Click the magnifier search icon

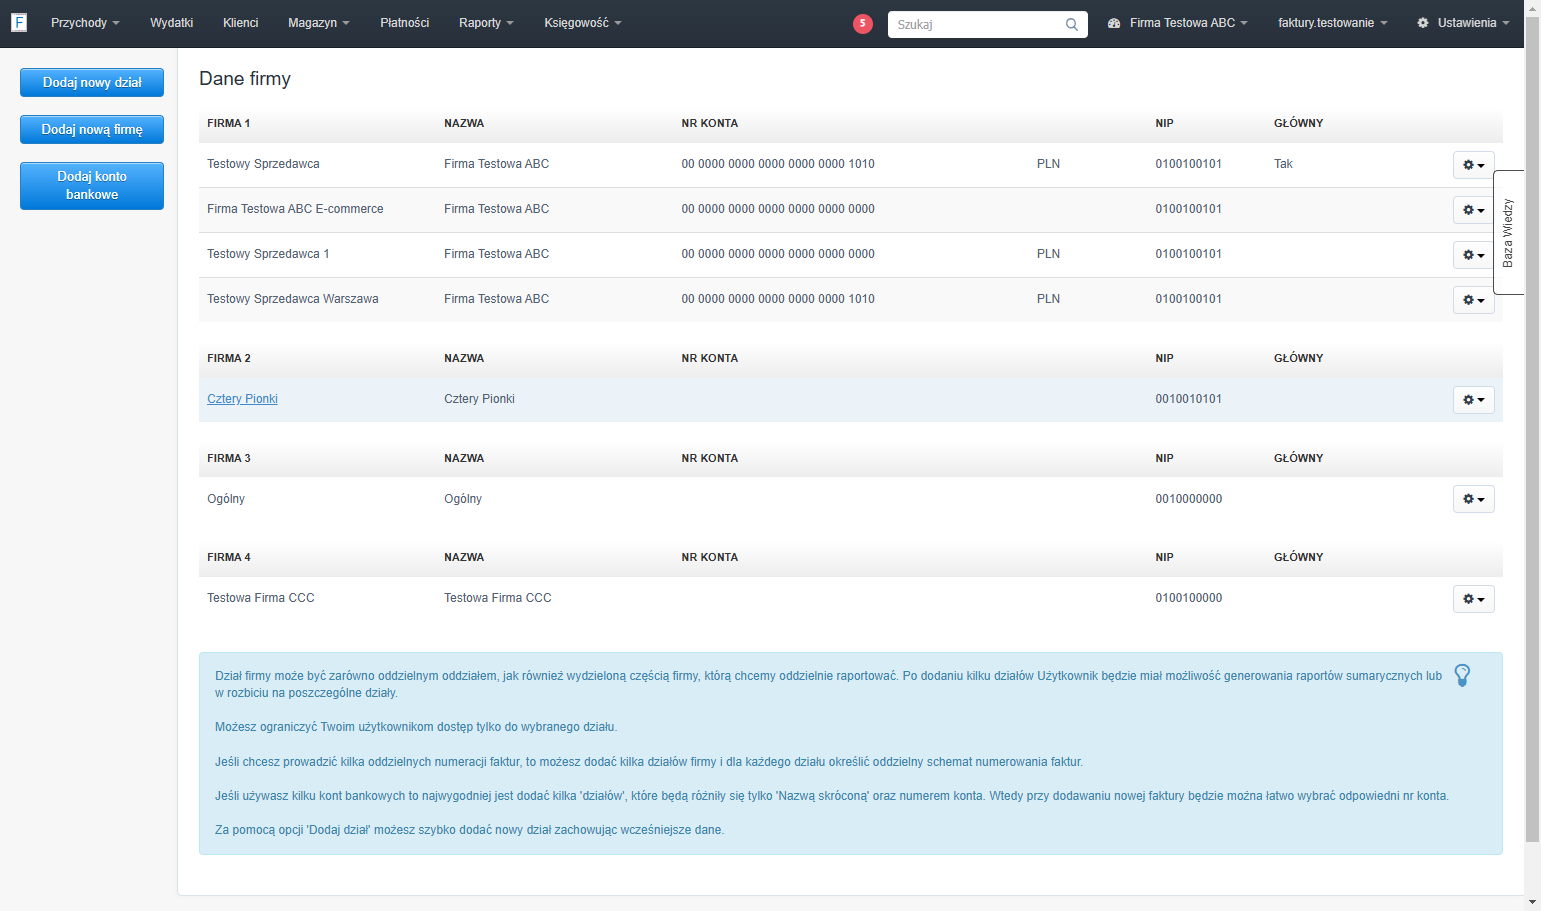(x=1072, y=24)
